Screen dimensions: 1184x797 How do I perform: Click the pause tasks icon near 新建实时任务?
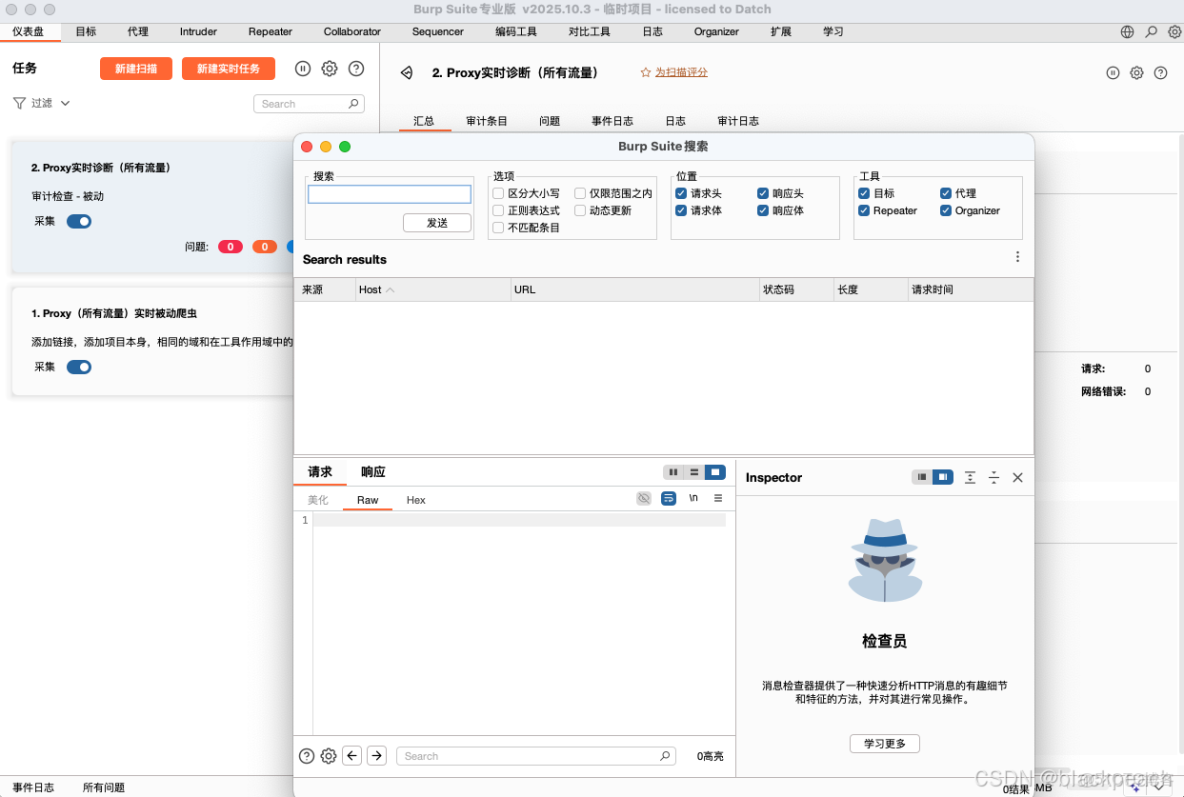point(303,68)
